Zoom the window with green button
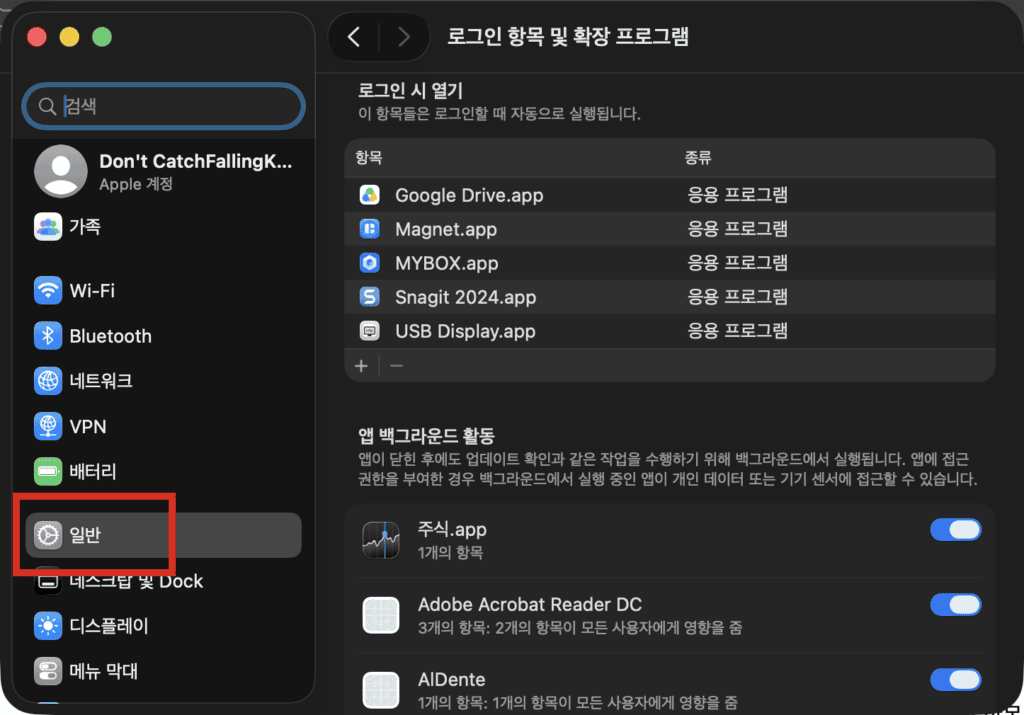 [102, 37]
